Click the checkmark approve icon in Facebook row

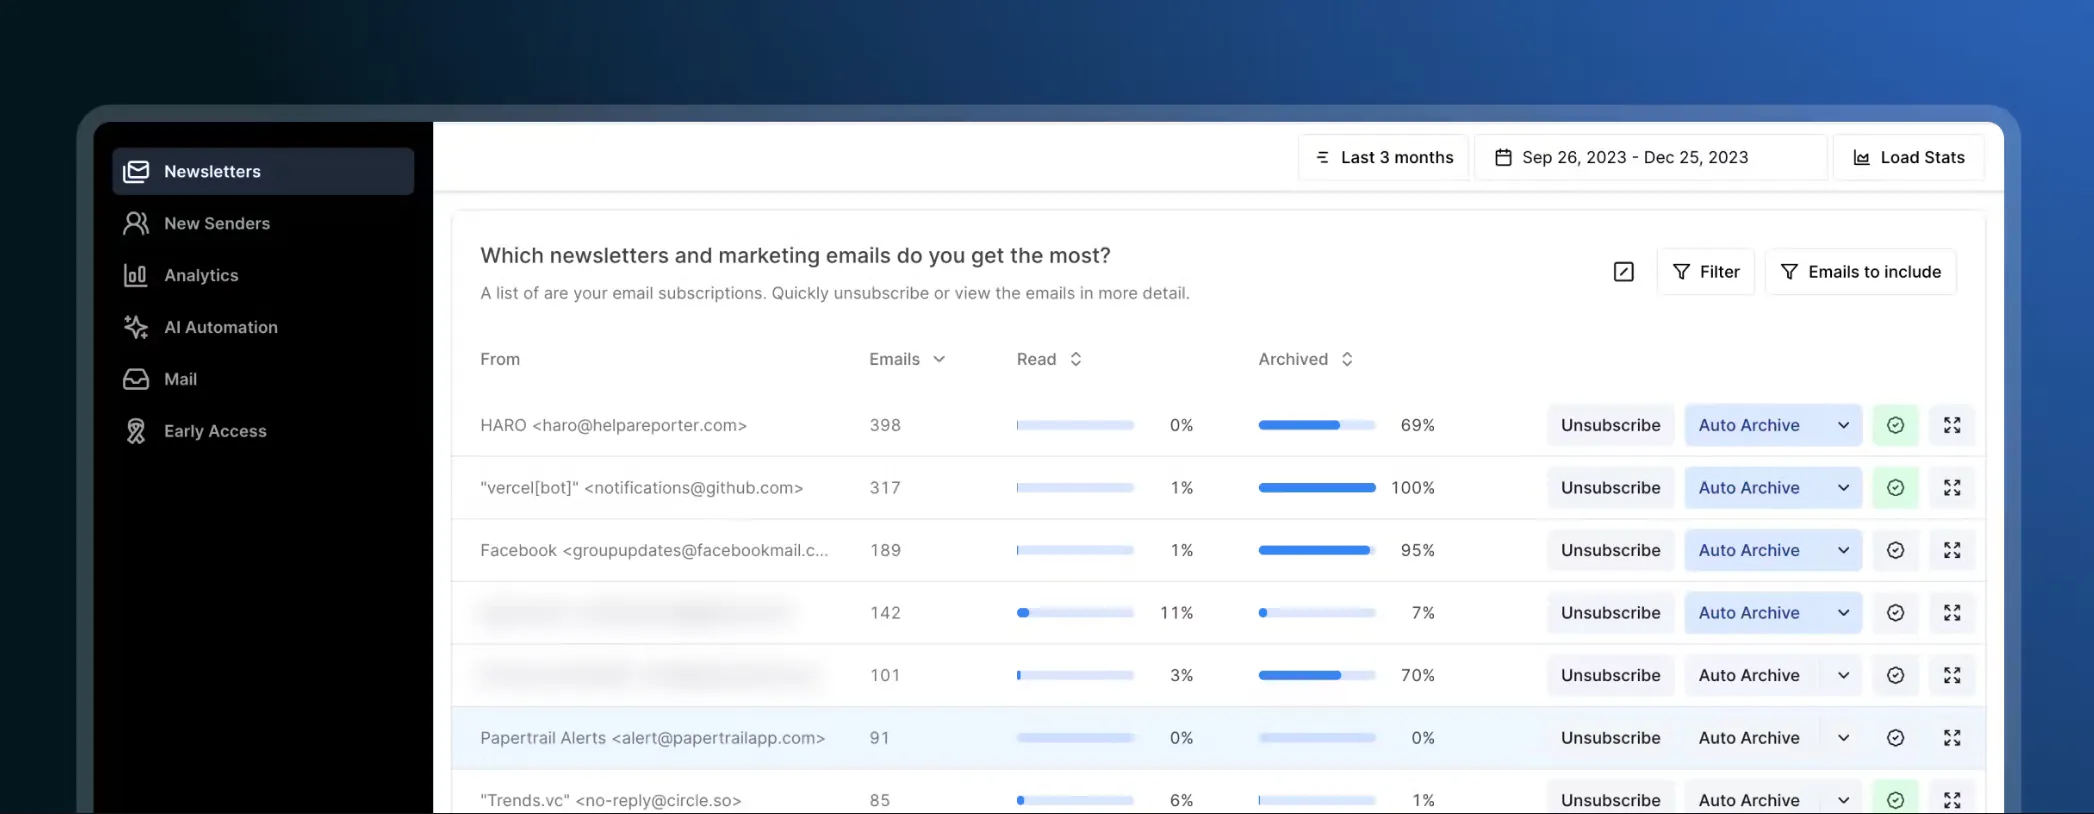click(1895, 550)
